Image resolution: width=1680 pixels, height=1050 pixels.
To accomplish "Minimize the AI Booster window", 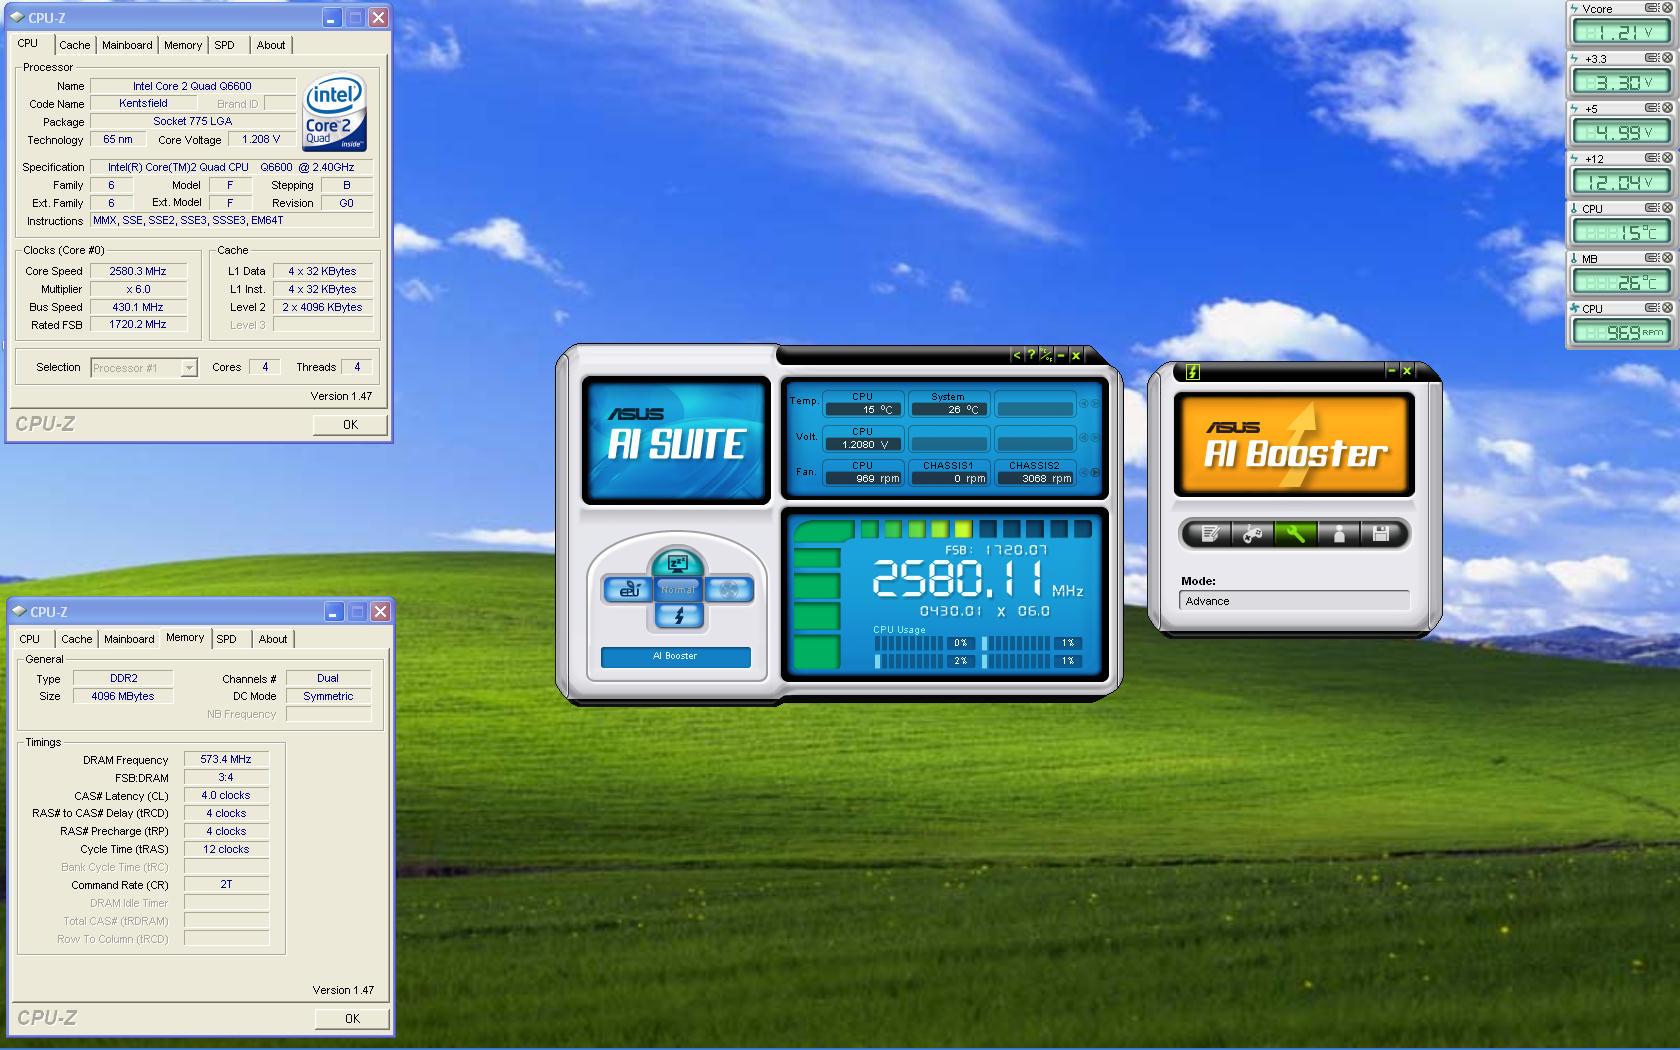I will pyautogui.click(x=1391, y=371).
